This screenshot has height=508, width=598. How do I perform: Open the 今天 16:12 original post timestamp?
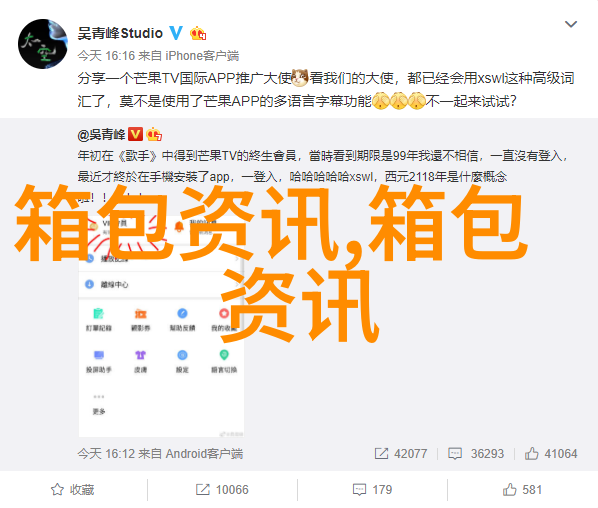tap(106, 453)
